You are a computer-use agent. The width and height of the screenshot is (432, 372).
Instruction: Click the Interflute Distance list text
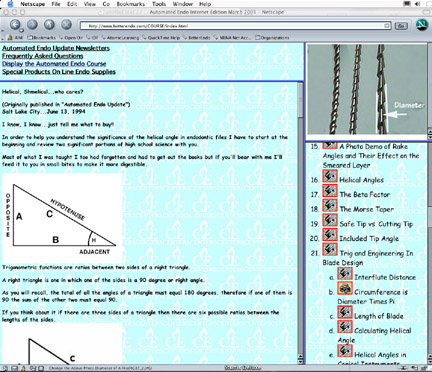(x=385, y=277)
